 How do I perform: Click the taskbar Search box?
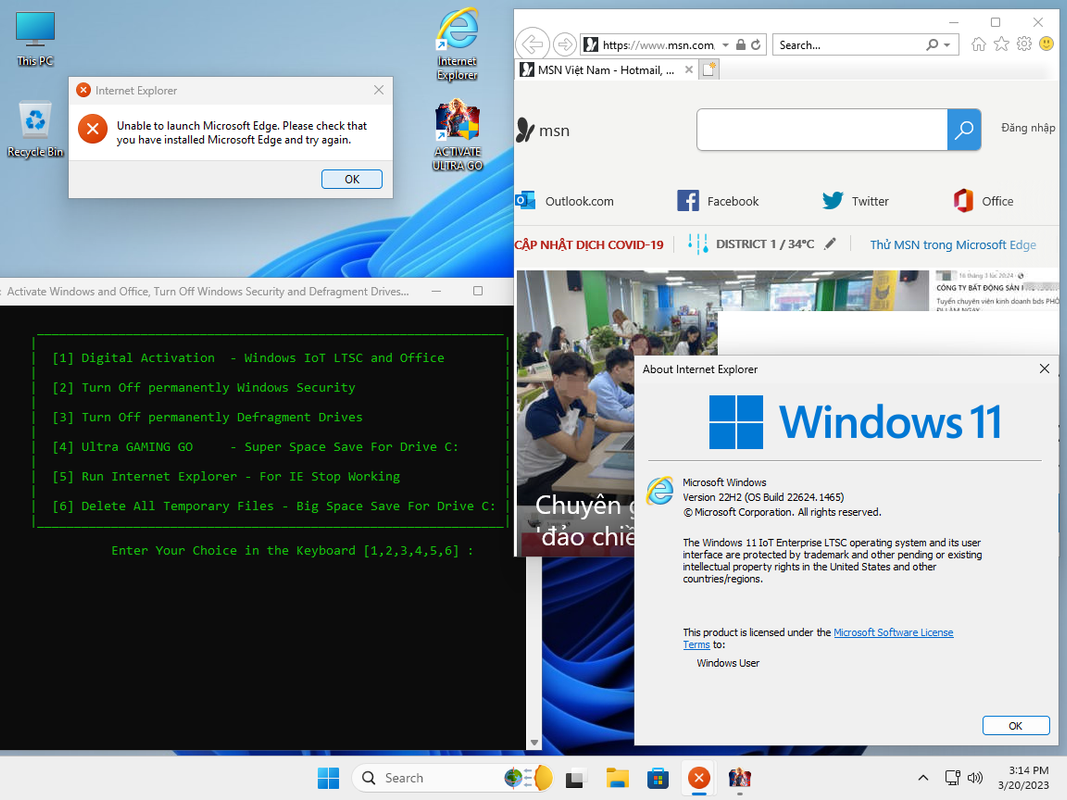click(x=452, y=778)
